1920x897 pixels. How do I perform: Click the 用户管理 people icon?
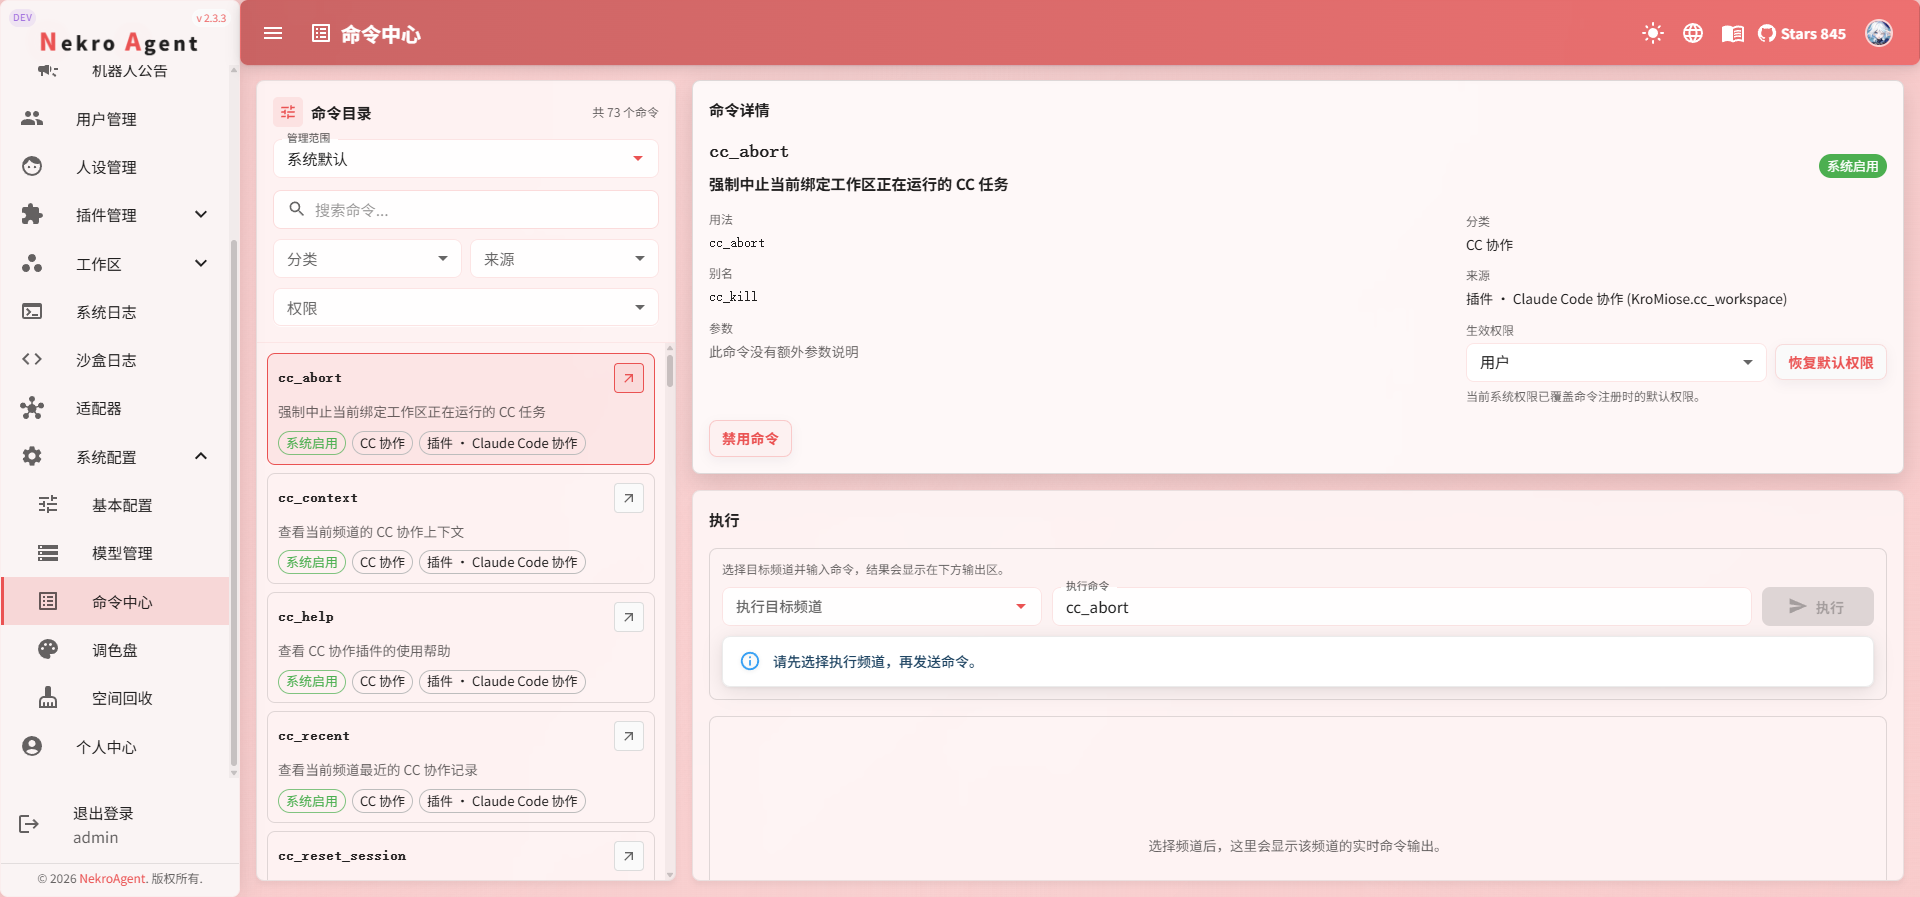point(32,119)
